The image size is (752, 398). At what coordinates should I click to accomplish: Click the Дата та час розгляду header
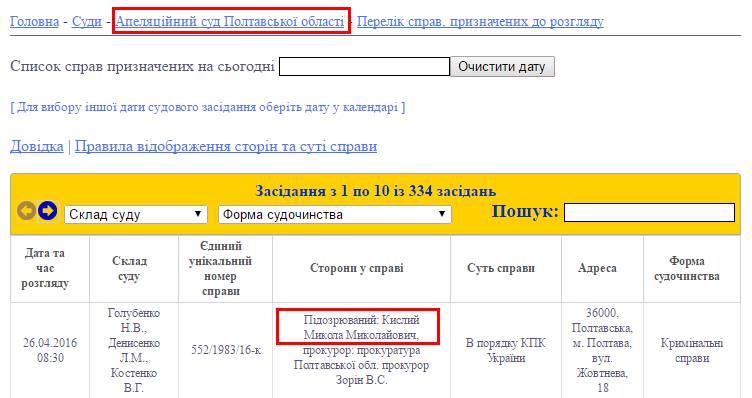(x=50, y=269)
